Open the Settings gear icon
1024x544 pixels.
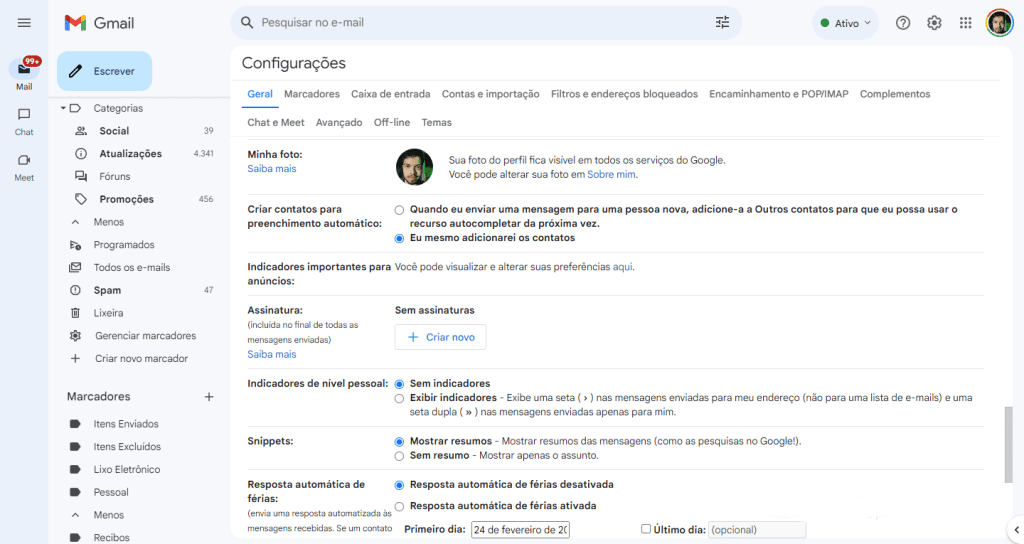[934, 23]
